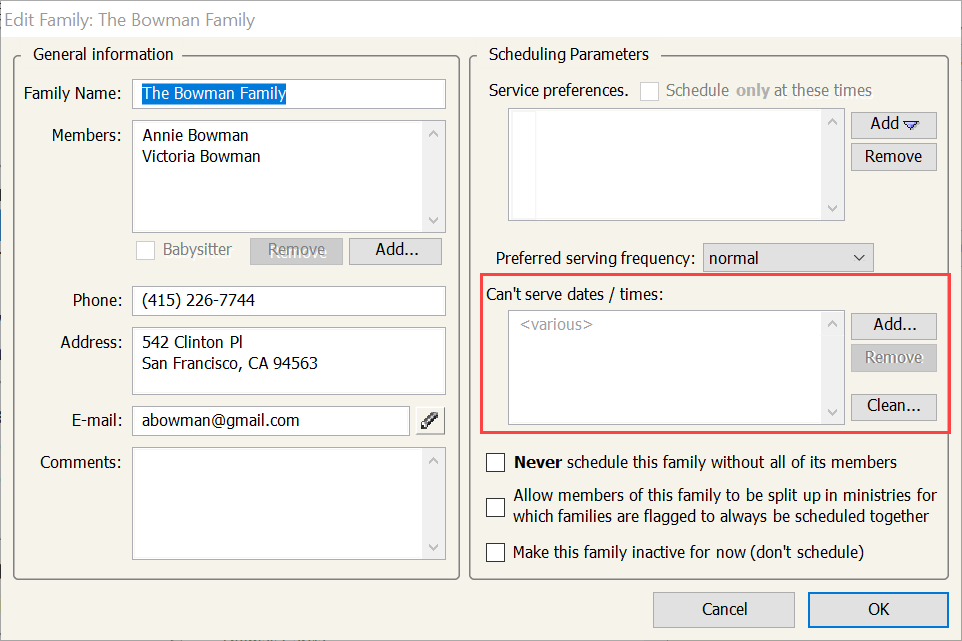Click Add... for can't serve dates
The image size is (962, 641).
tap(893, 325)
